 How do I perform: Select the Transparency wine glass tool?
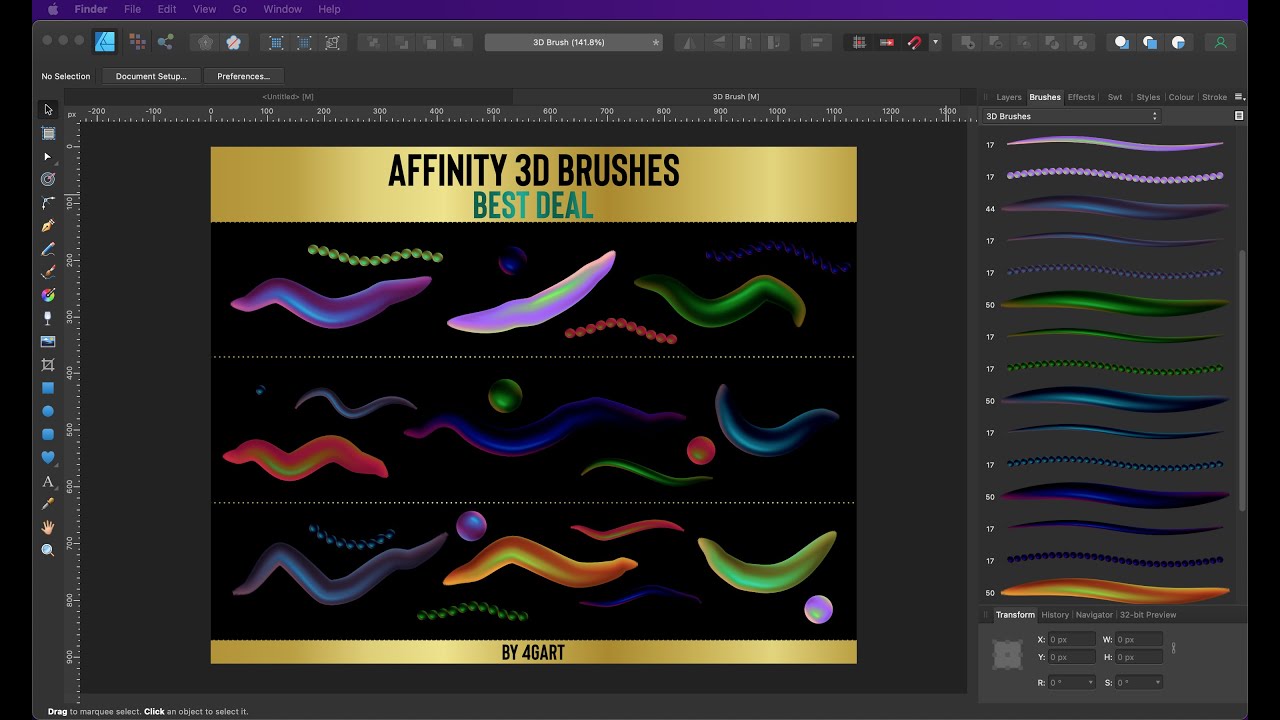click(x=48, y=318)
